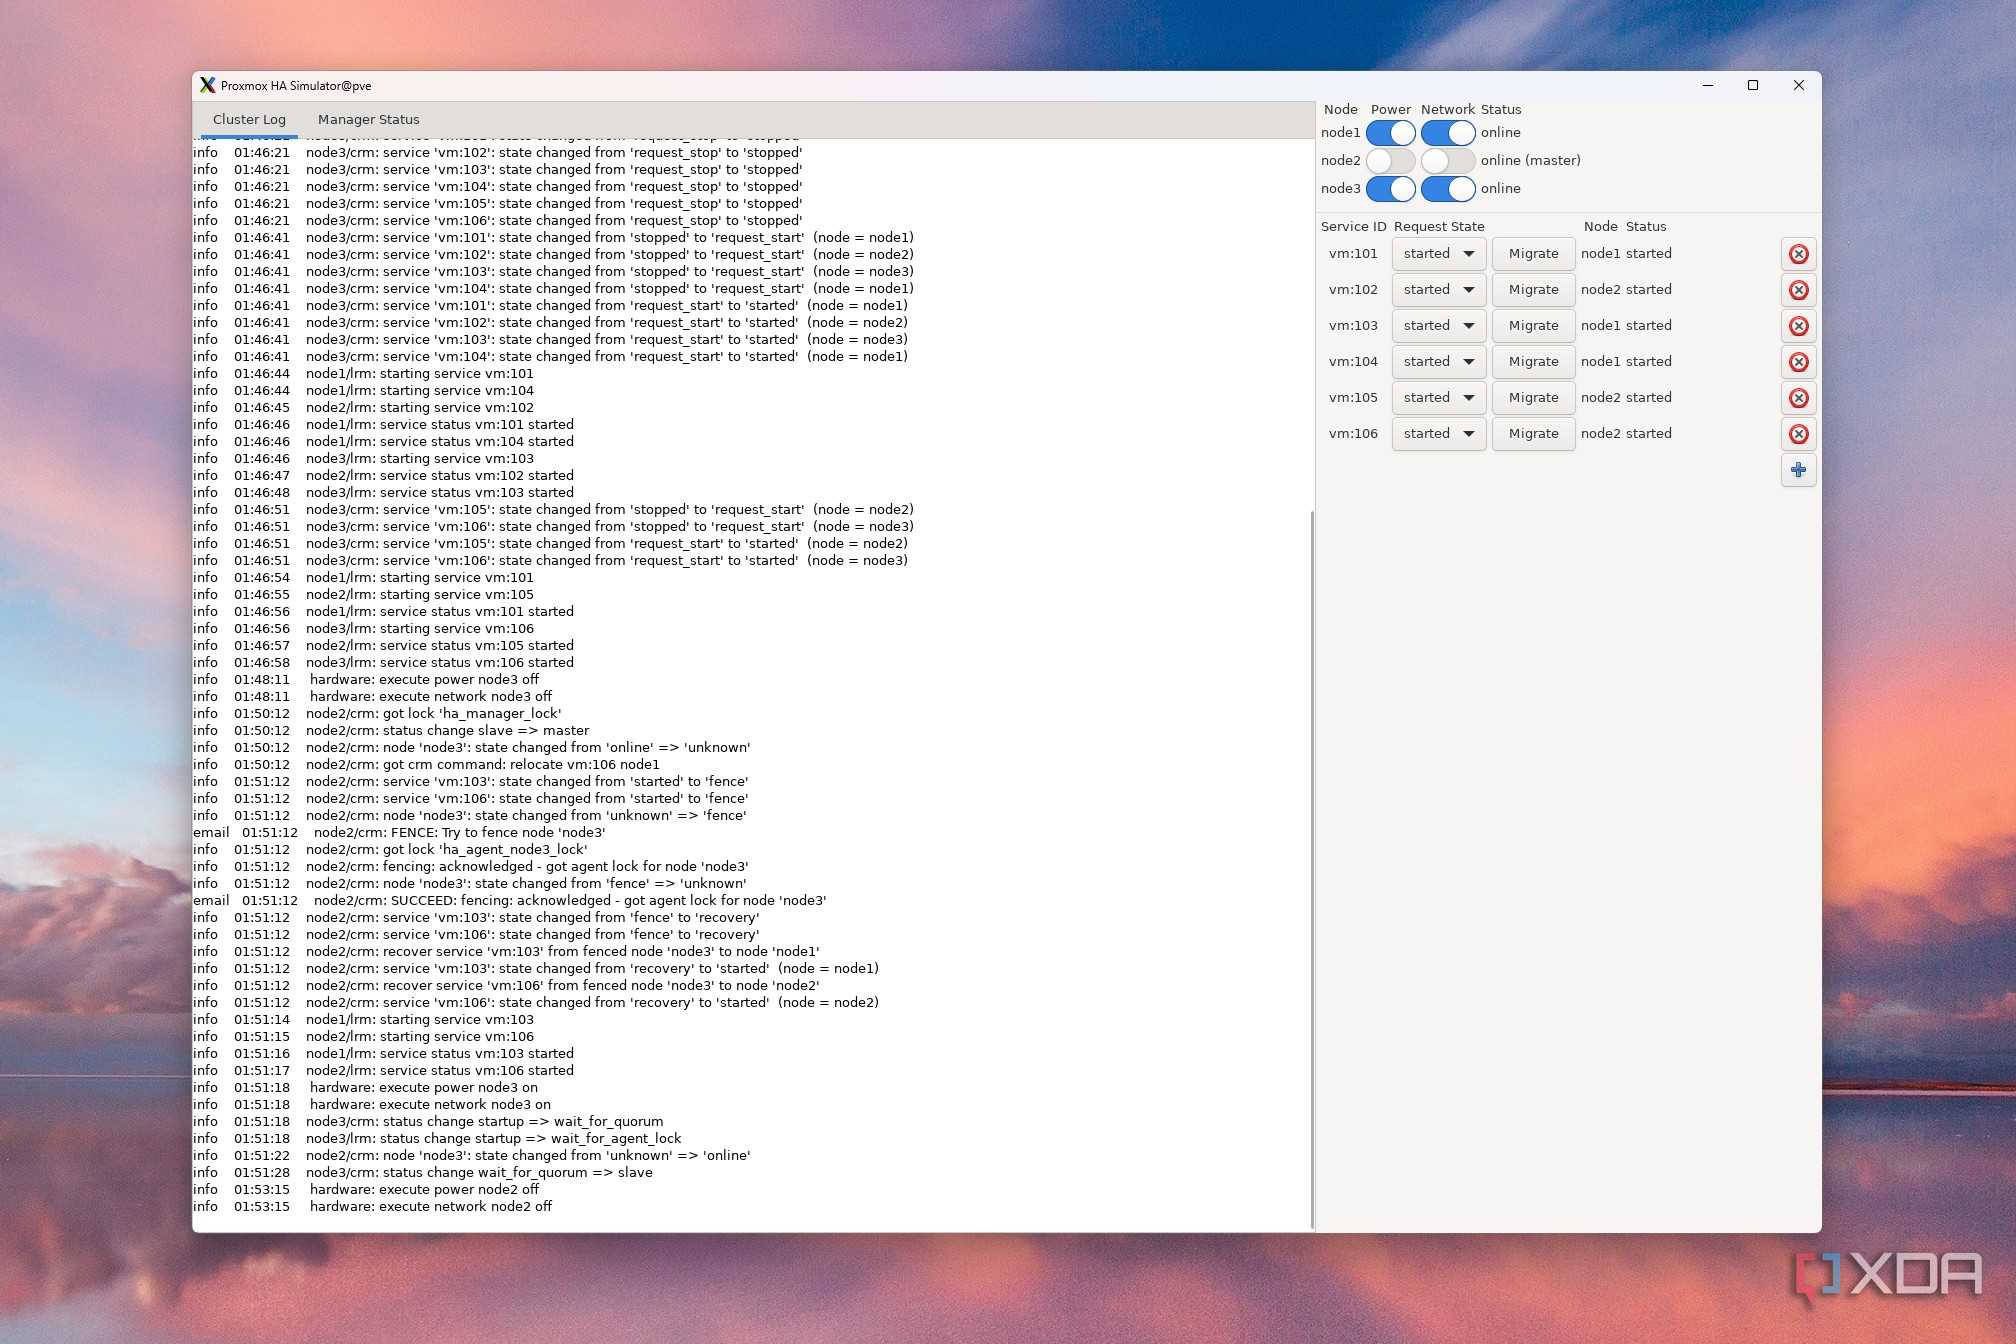Click the Service ID column header
2016x1344 pixels.
(x=1353, y=227)
